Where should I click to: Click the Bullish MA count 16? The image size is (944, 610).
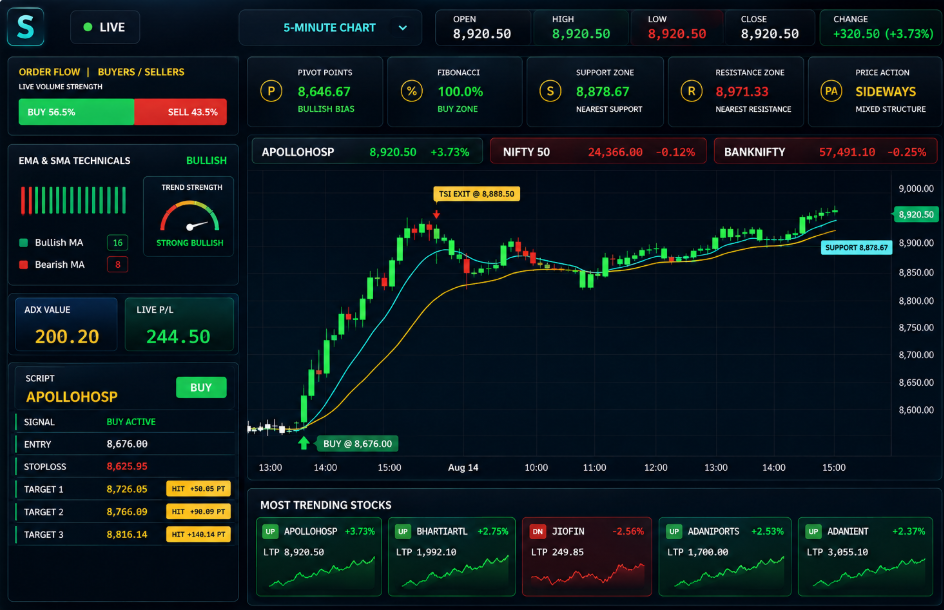click(117, 243)
